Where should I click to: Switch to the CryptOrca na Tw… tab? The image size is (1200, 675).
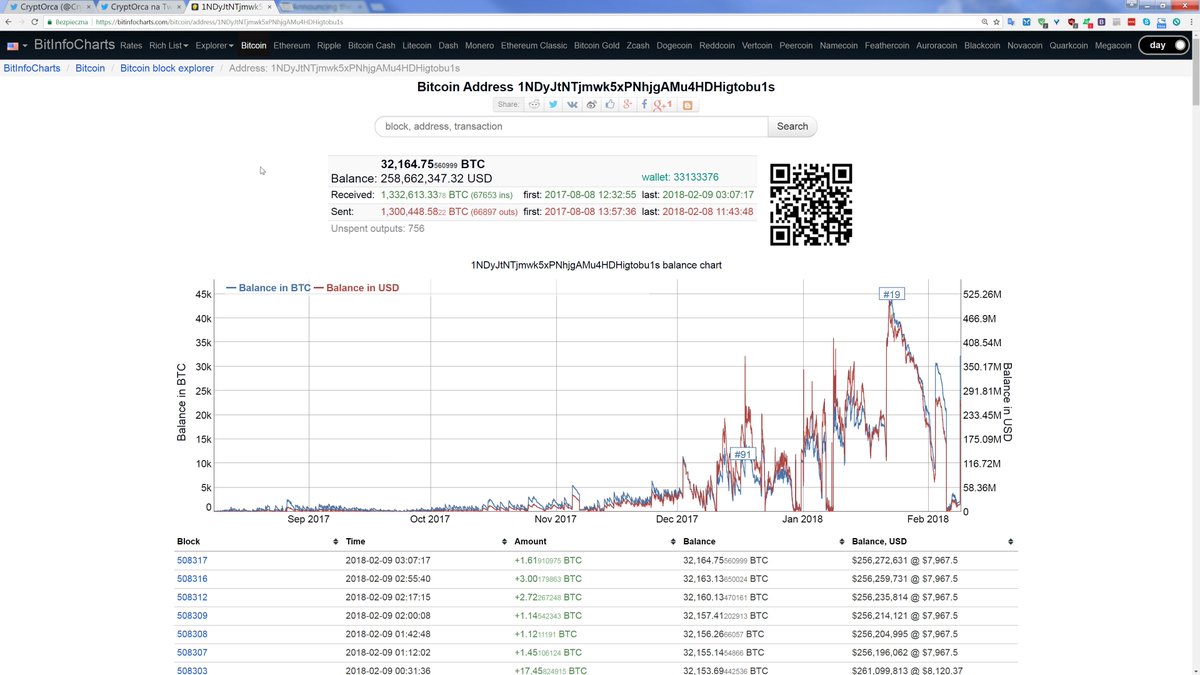(140, 6)
